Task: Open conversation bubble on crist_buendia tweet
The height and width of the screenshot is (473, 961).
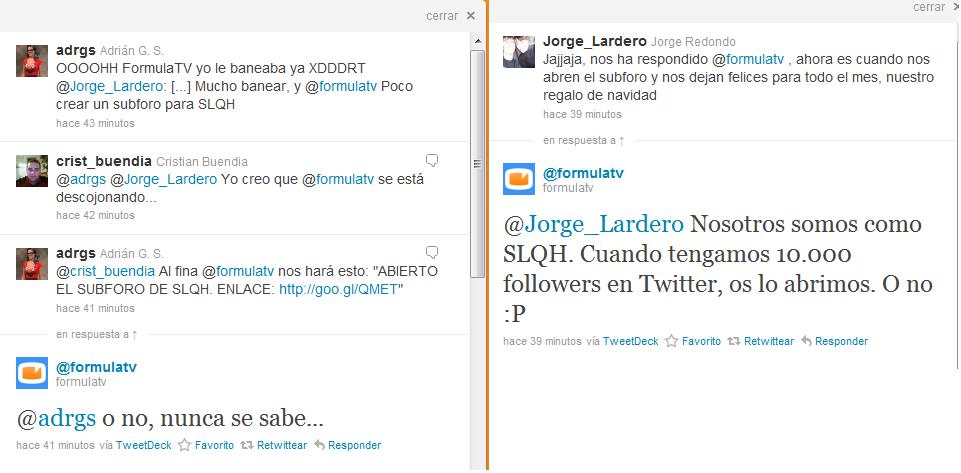Action: tap(432, 161)
